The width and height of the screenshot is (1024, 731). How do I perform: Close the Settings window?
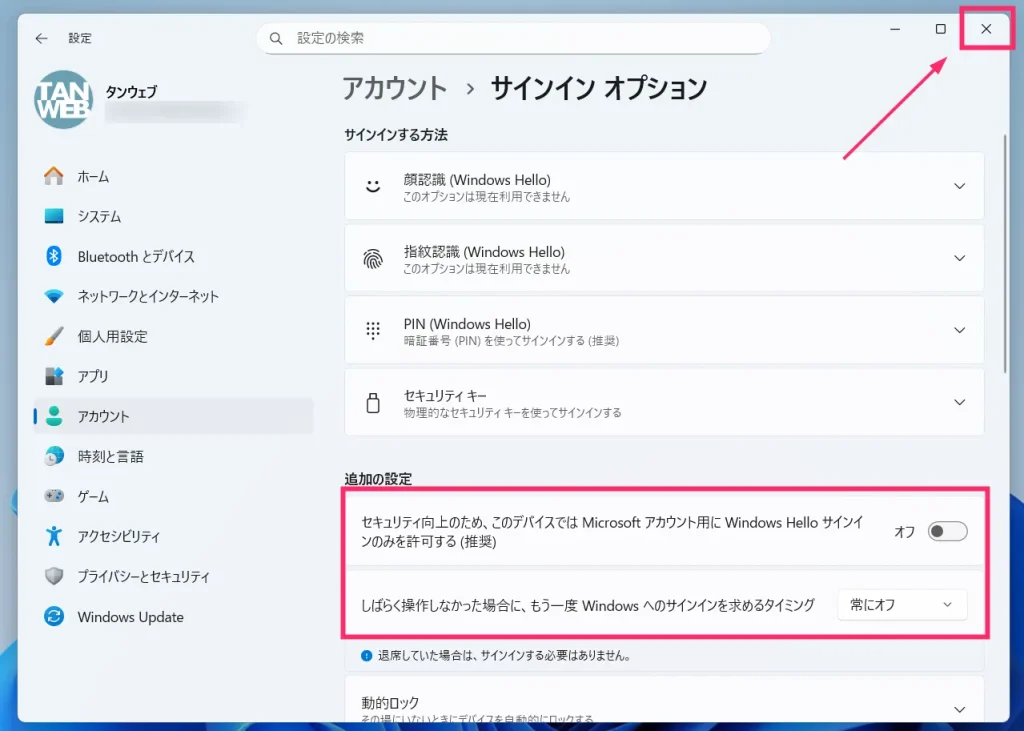pyautogui.click(x=986, y=29)
